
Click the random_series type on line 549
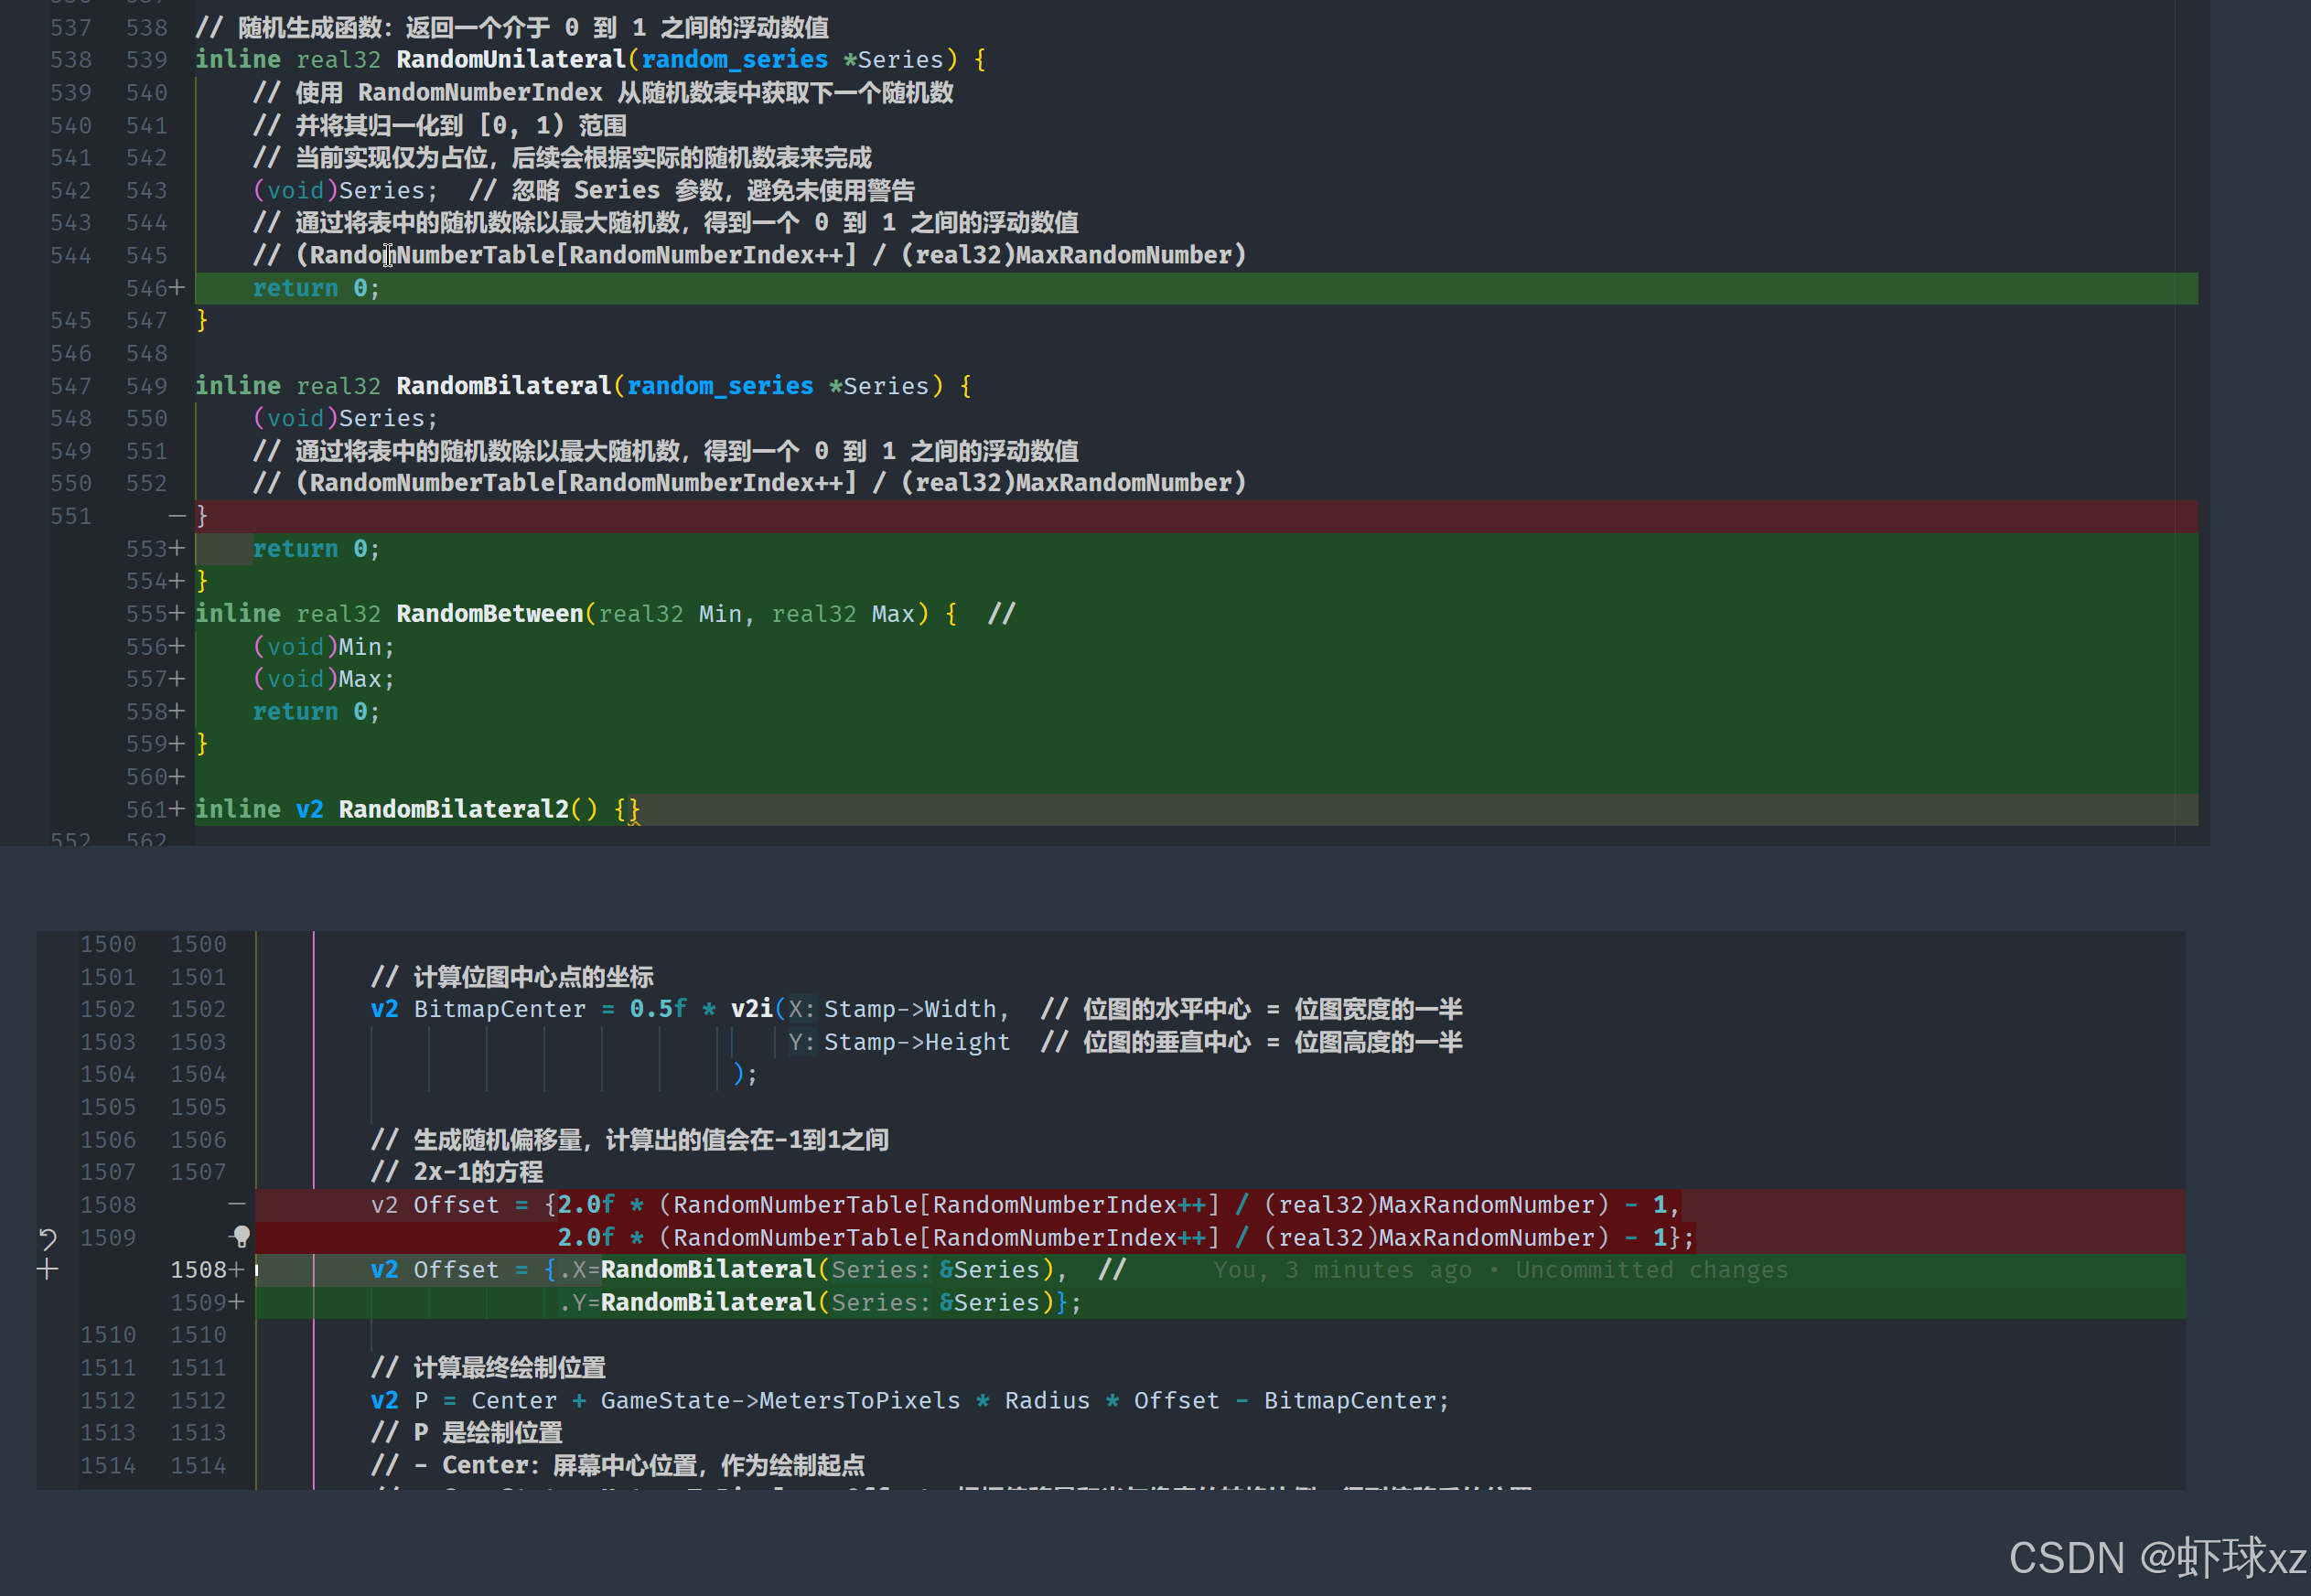pos(720,386)
